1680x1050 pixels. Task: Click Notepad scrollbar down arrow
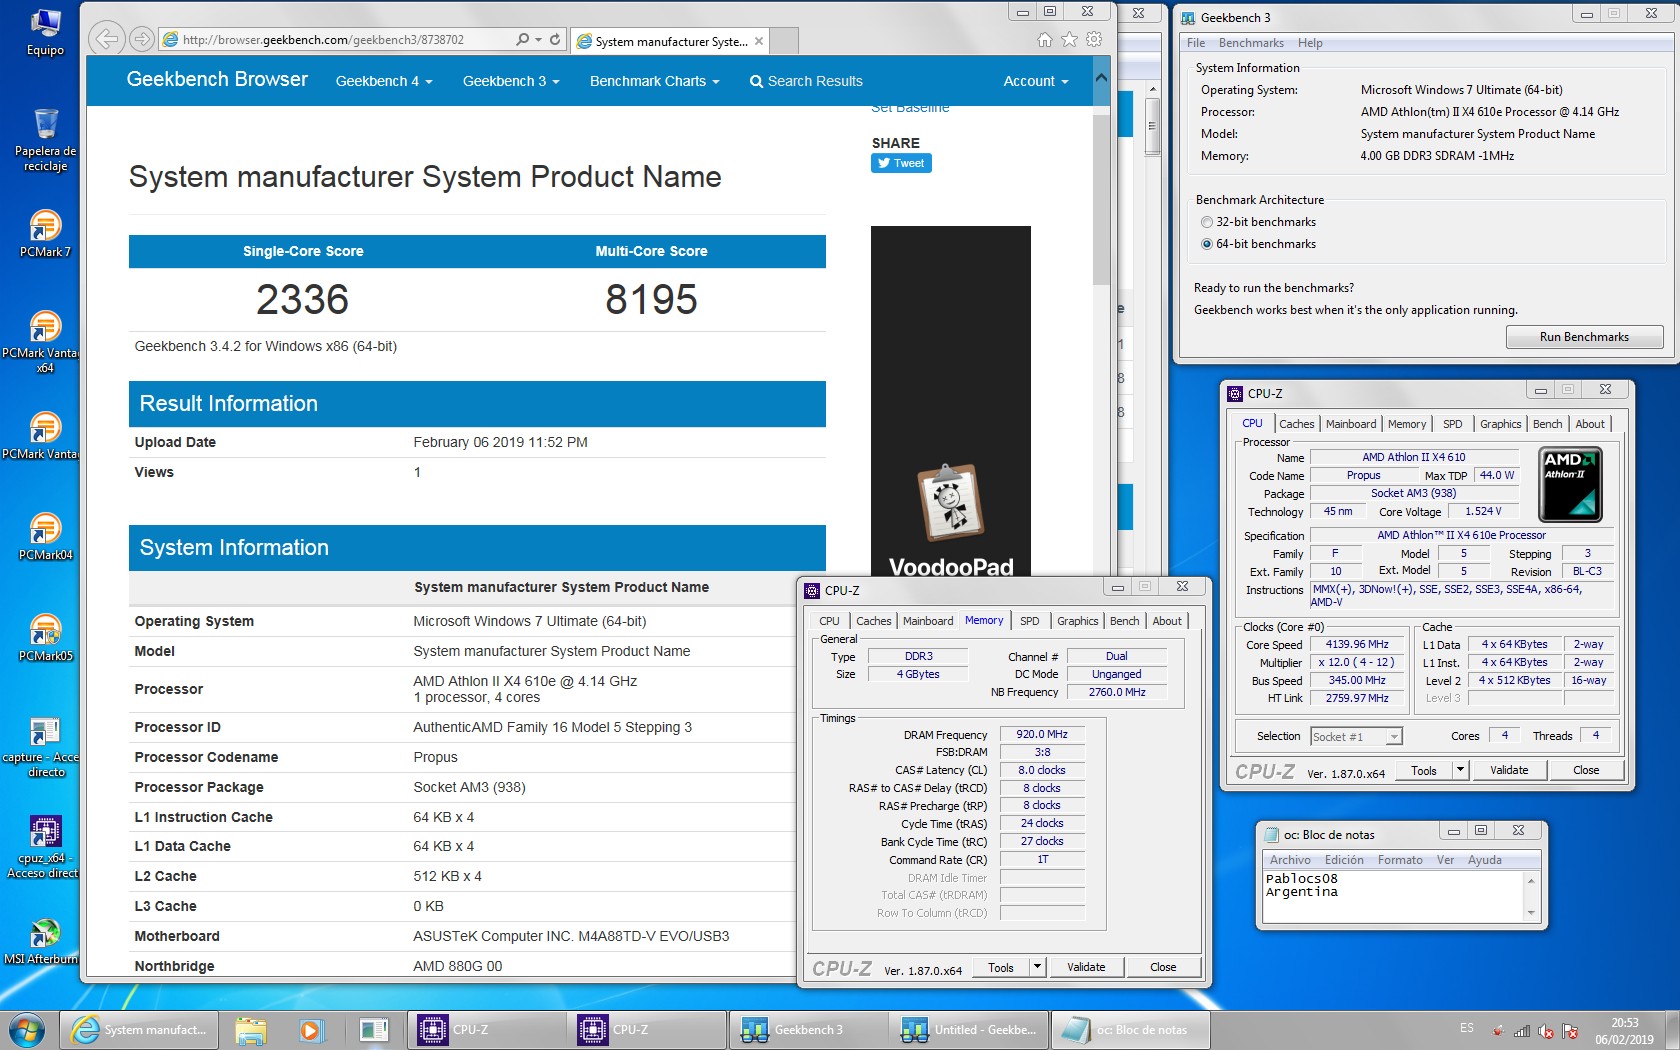[x=1531, y=913]
